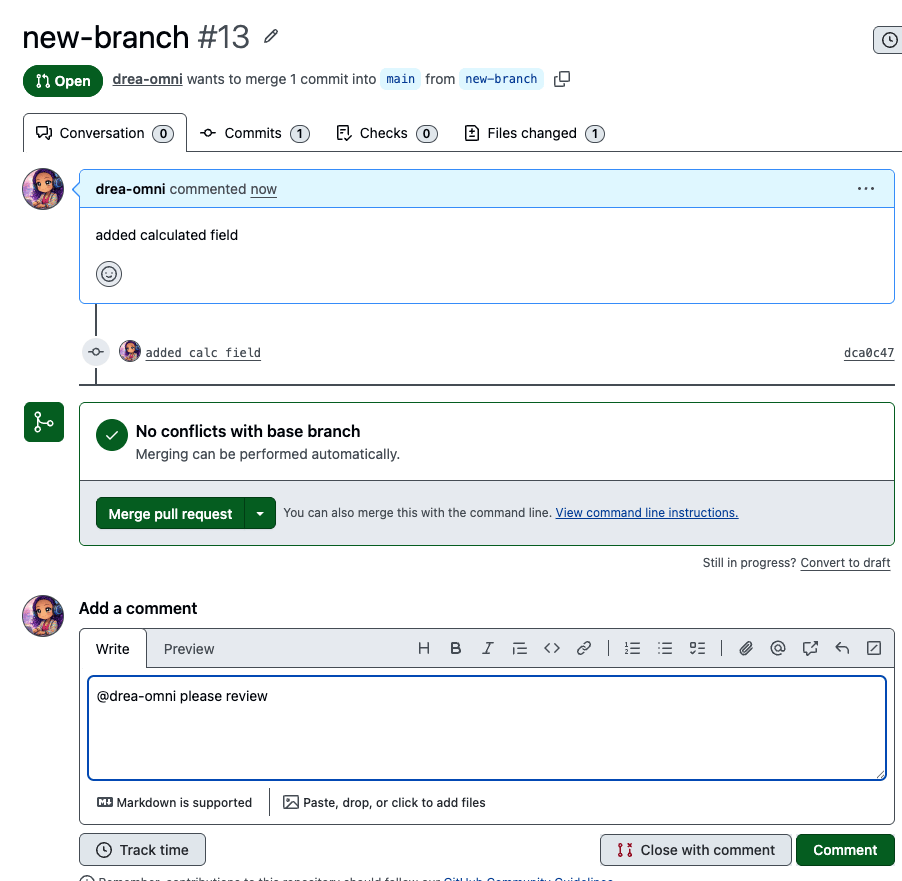Click Convert to draft link

pos(845,563)
